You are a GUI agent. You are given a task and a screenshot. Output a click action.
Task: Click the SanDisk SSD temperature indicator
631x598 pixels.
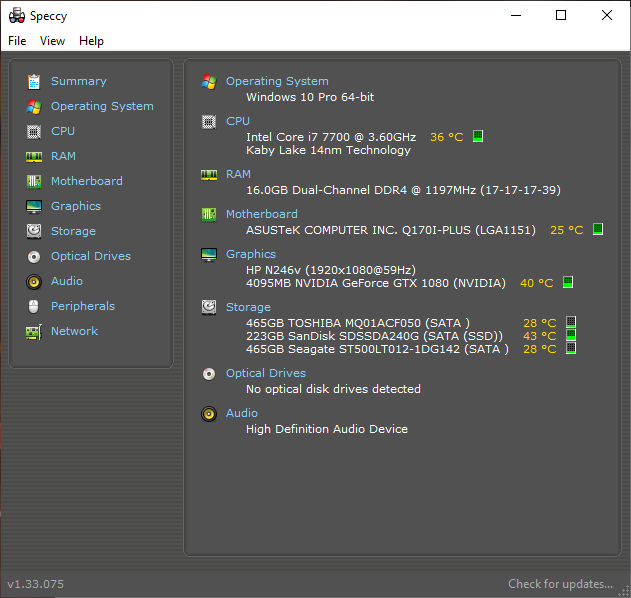571,335
